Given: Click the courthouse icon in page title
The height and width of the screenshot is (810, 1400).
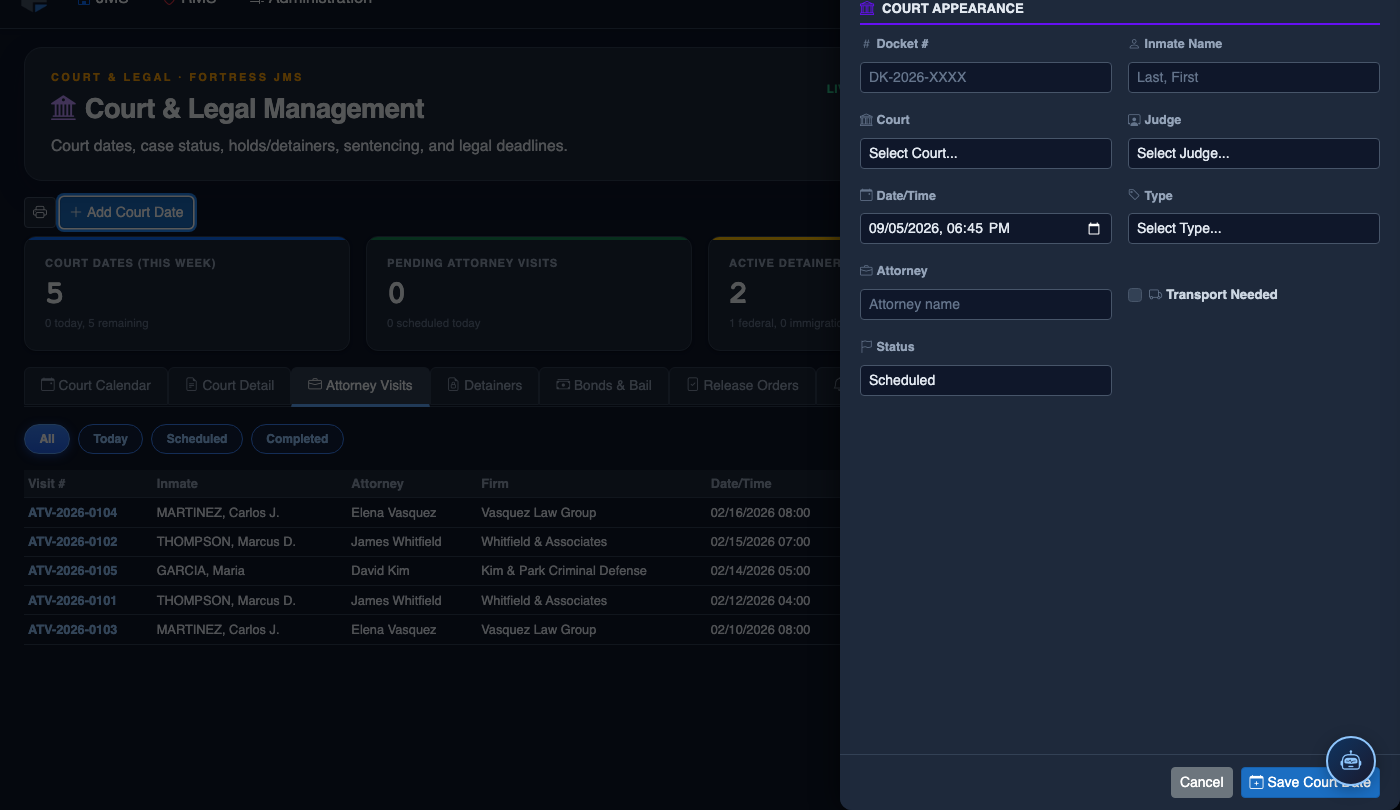Looking at the screenshot, I should click(63, 108).
